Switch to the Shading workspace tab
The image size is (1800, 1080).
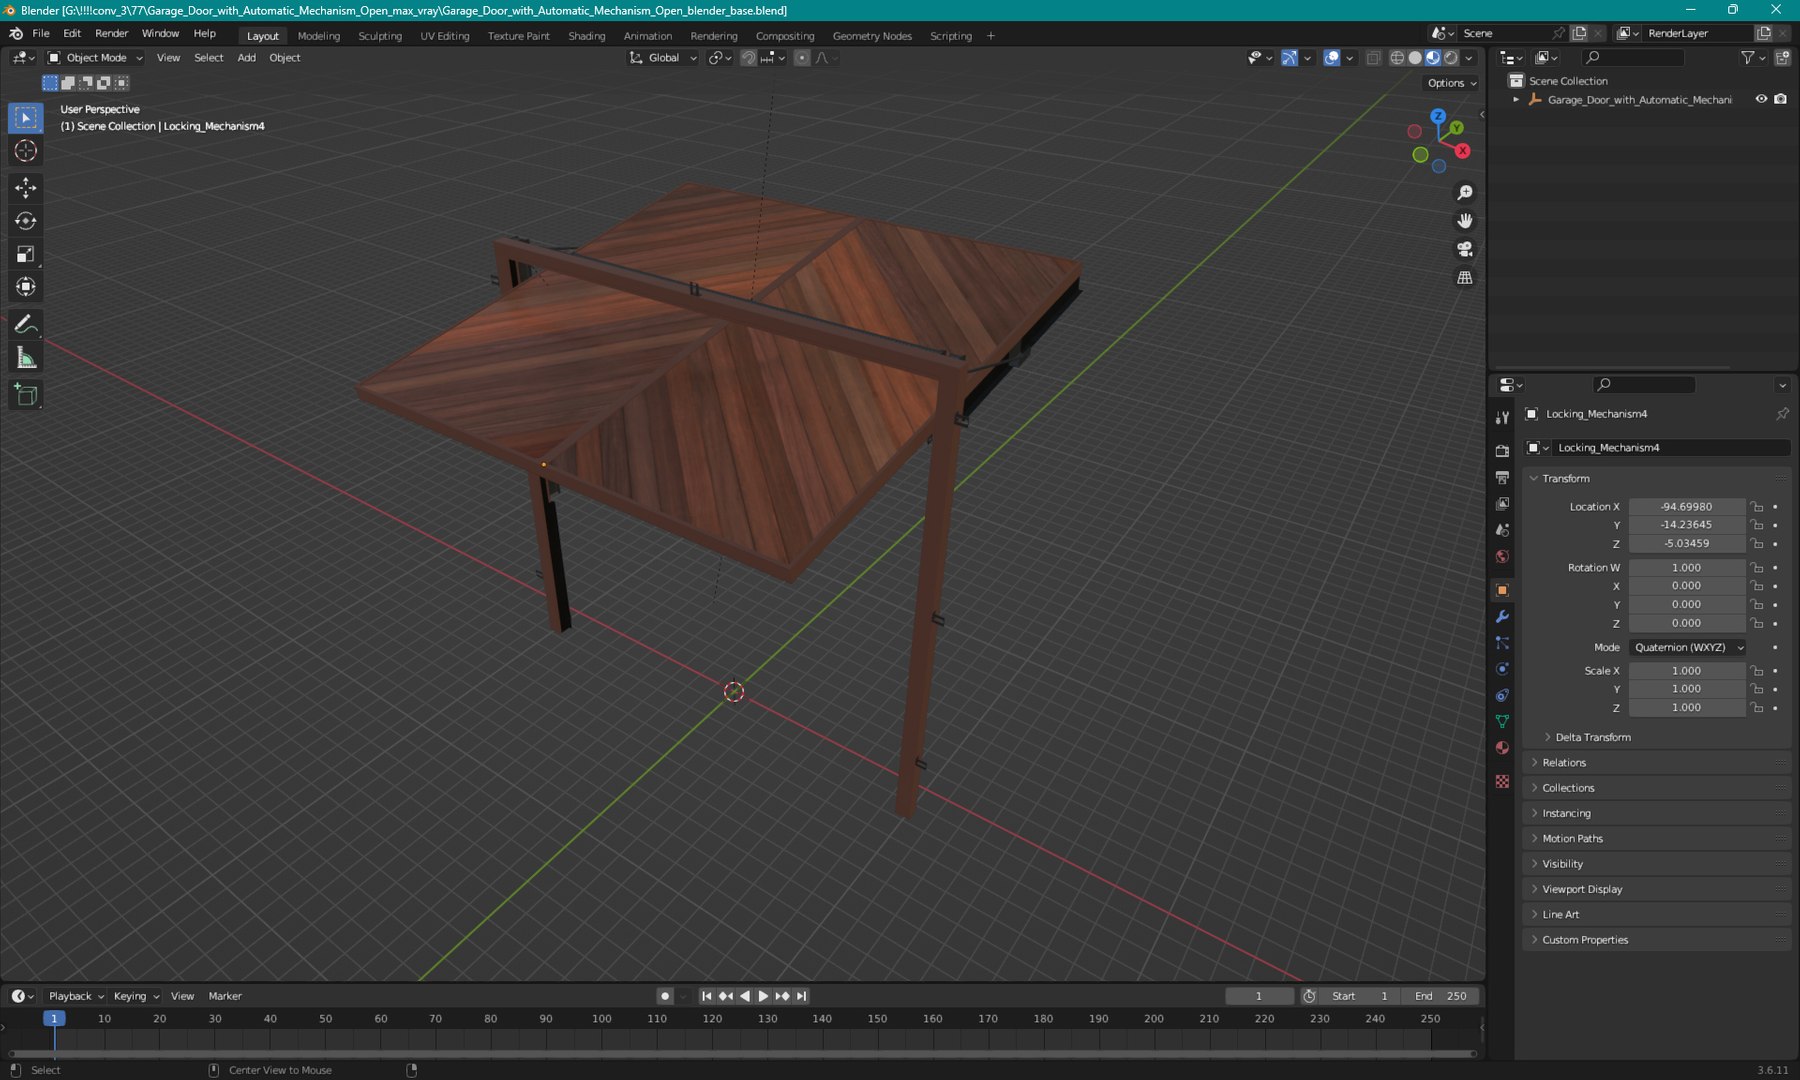587,36
